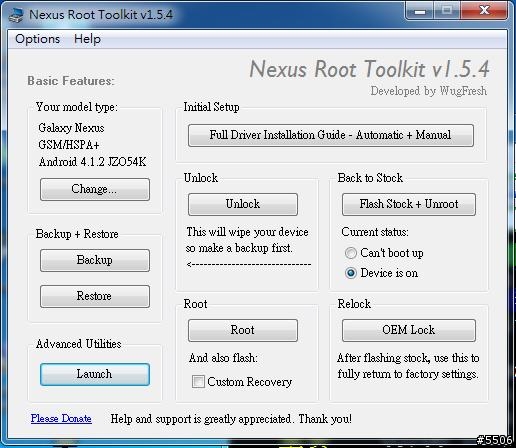
Task: Follow the Please Donate link
Action: [61, 418]
